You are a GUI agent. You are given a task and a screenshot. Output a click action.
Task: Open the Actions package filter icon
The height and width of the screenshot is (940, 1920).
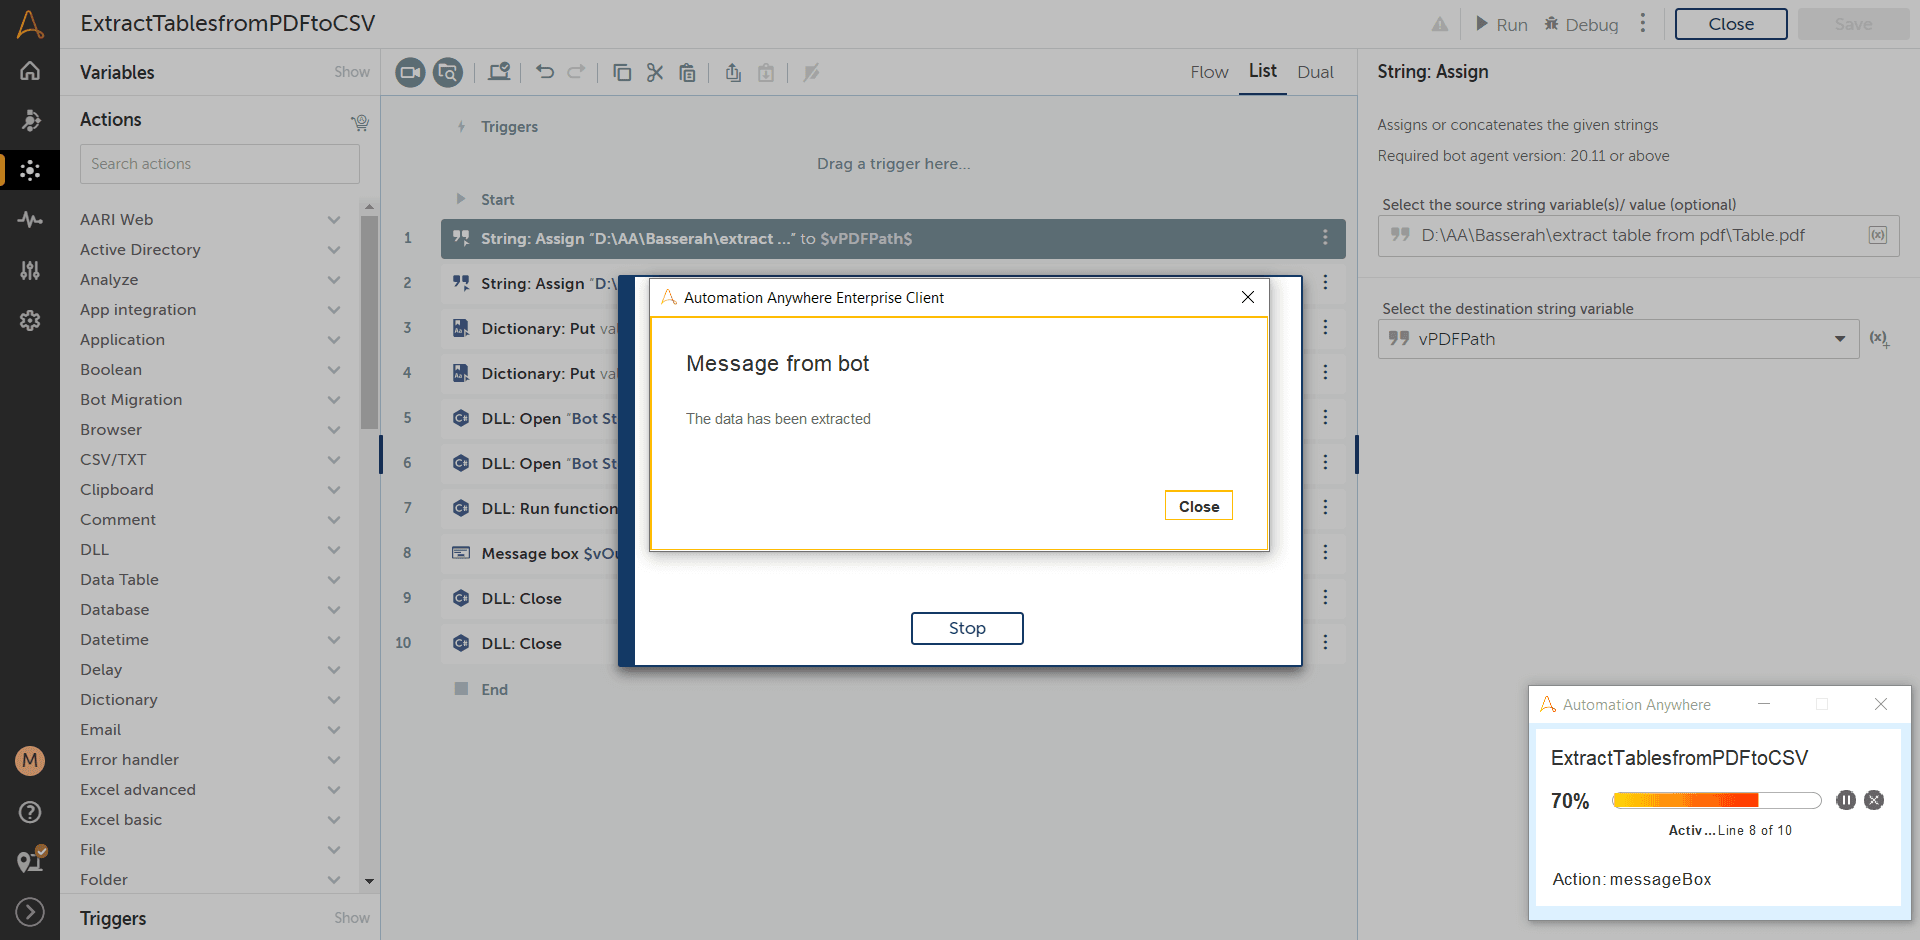tap(360, 122)
